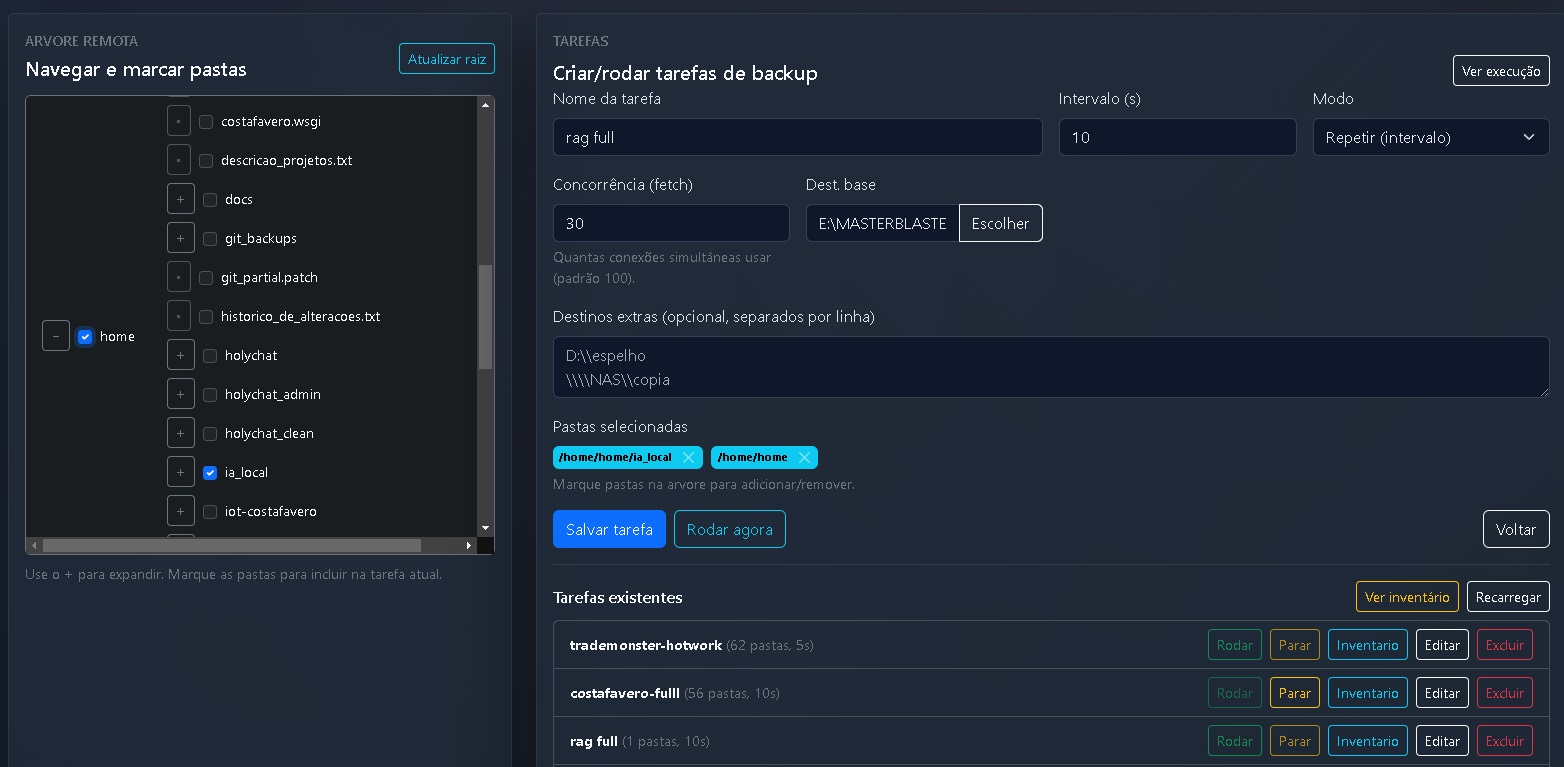Viewport: 1564px width, 767px height.
Task: Expand the docs folder with plus icon
Action: [180, 200]
